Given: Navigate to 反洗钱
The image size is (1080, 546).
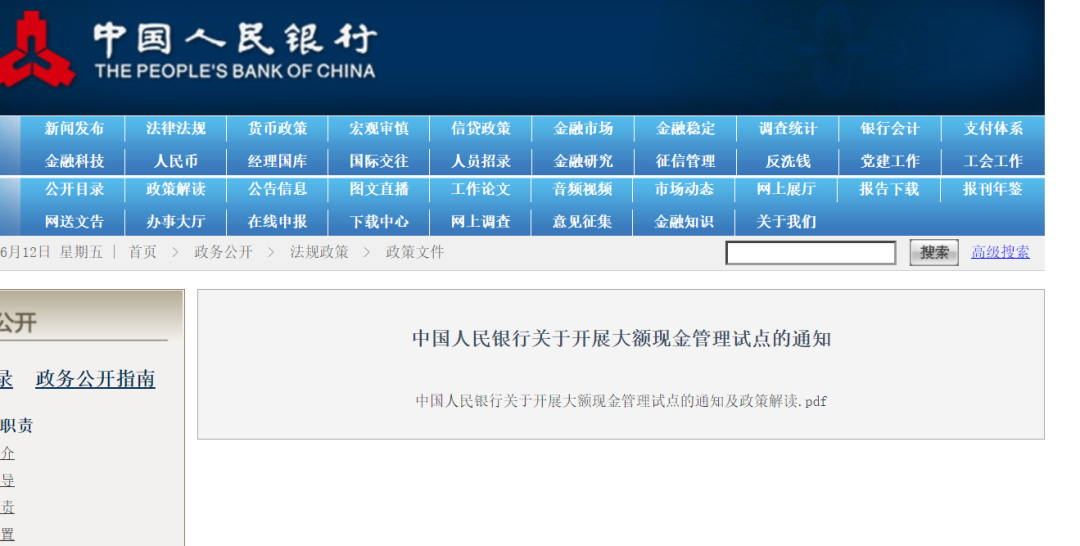Looking at the screenshot, I should 788,161.
